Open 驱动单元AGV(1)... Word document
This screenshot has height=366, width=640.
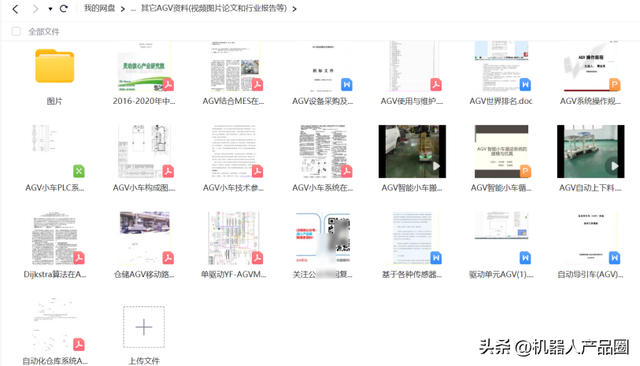point(502,238)
